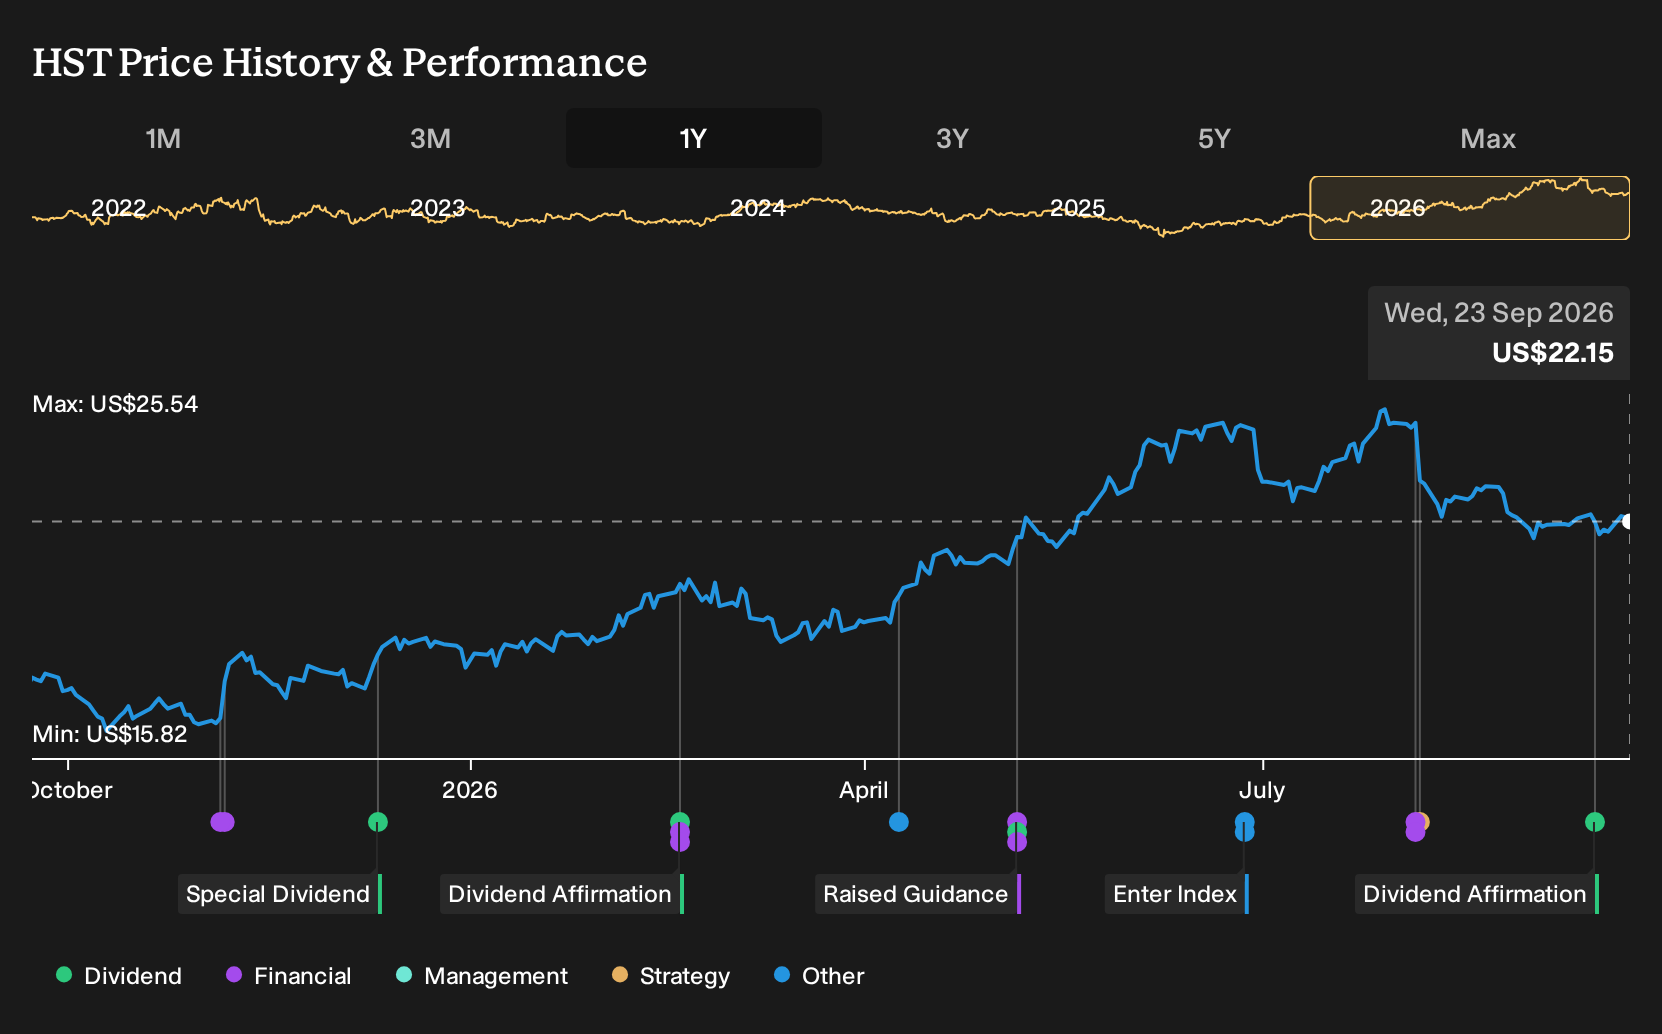Open the Enter Index event label
1662x1034 pixels.
coord(1176,894)
